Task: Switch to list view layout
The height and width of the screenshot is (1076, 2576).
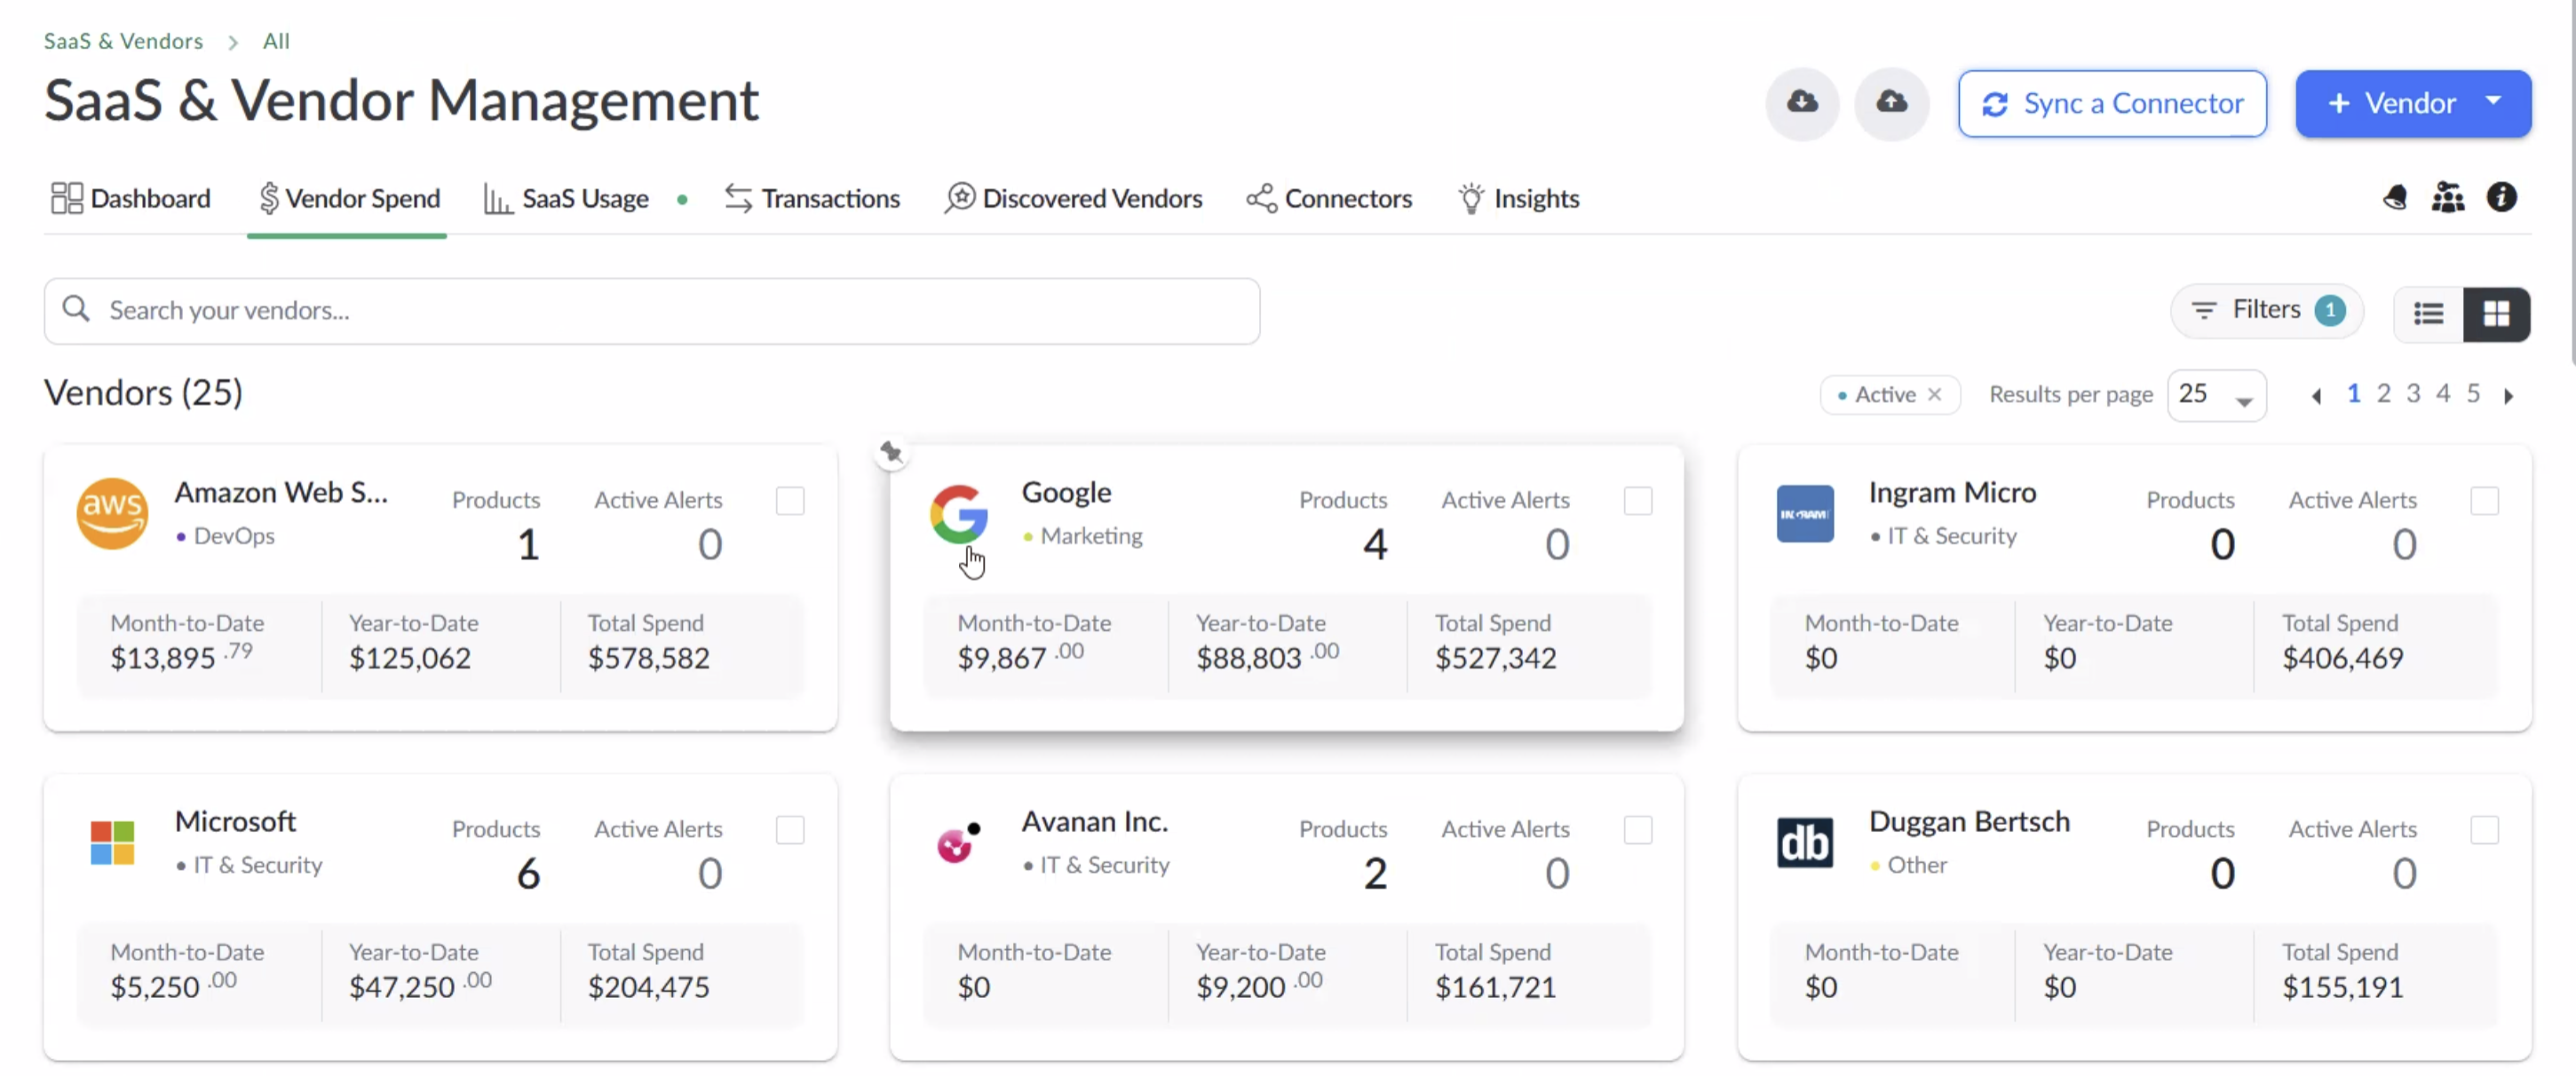Action: [2428, 314]
